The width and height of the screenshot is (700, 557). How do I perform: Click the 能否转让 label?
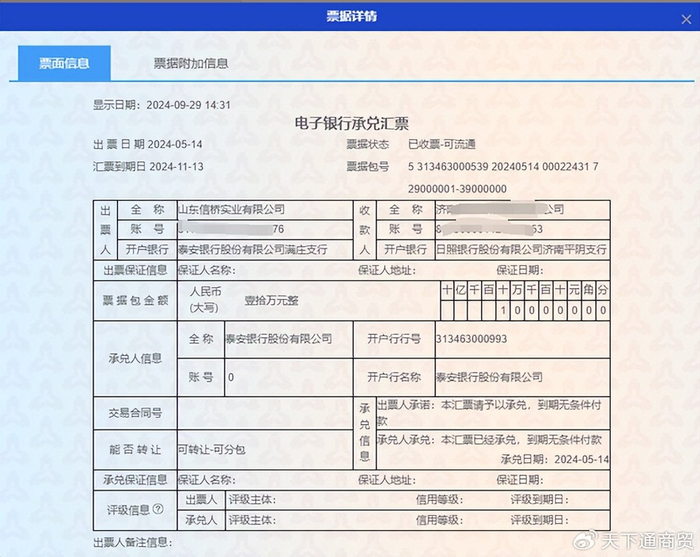pos(135,449)
